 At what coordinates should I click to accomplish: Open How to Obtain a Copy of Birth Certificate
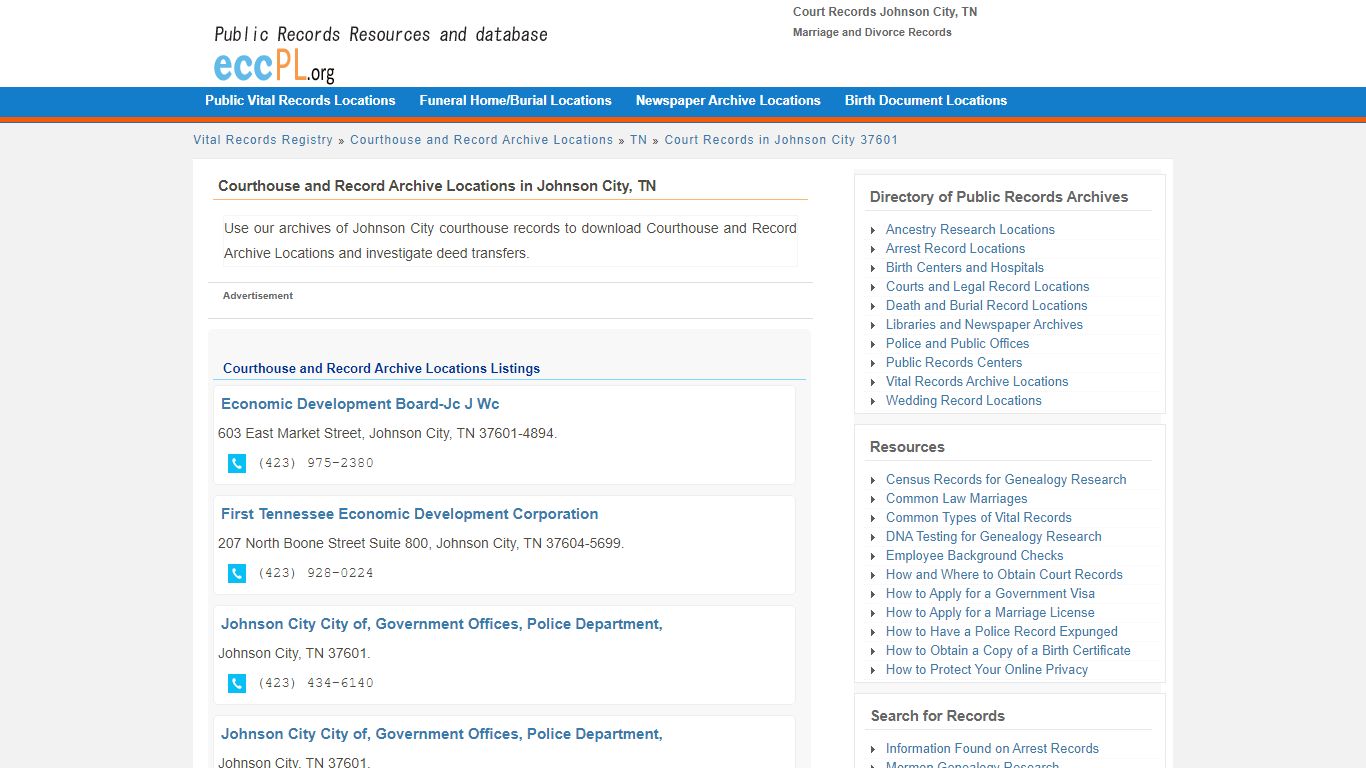tap(1008, 650)
